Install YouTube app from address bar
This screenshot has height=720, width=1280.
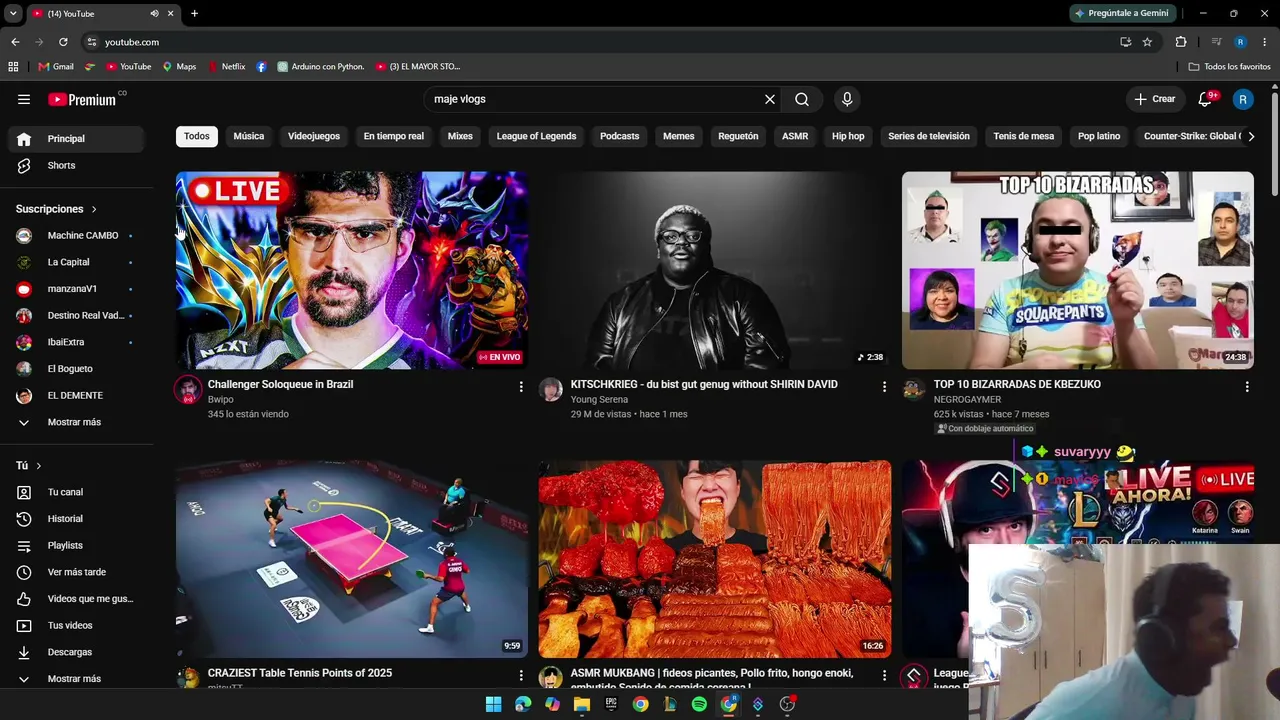[1125, 42]
